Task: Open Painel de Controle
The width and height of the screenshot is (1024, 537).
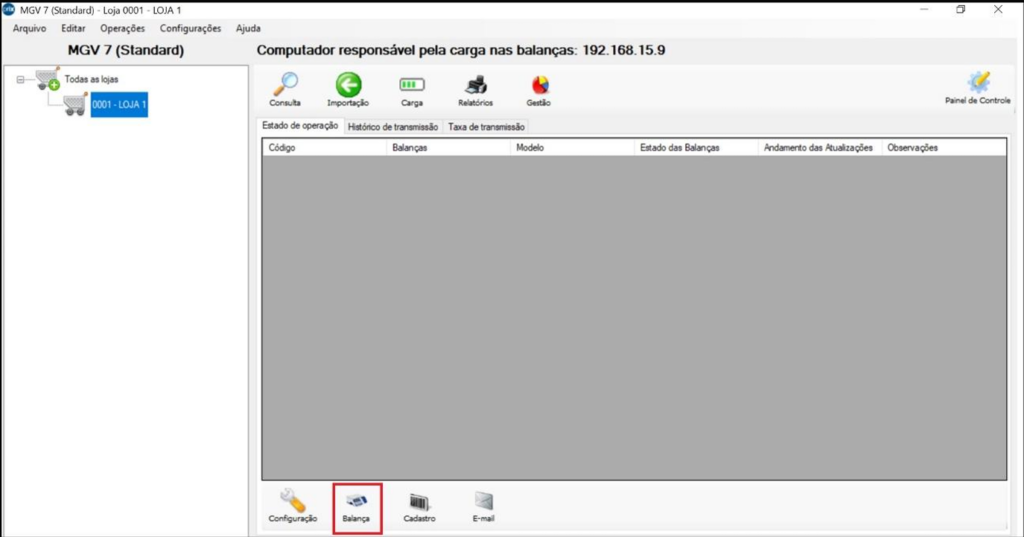Action: [978, 88]
